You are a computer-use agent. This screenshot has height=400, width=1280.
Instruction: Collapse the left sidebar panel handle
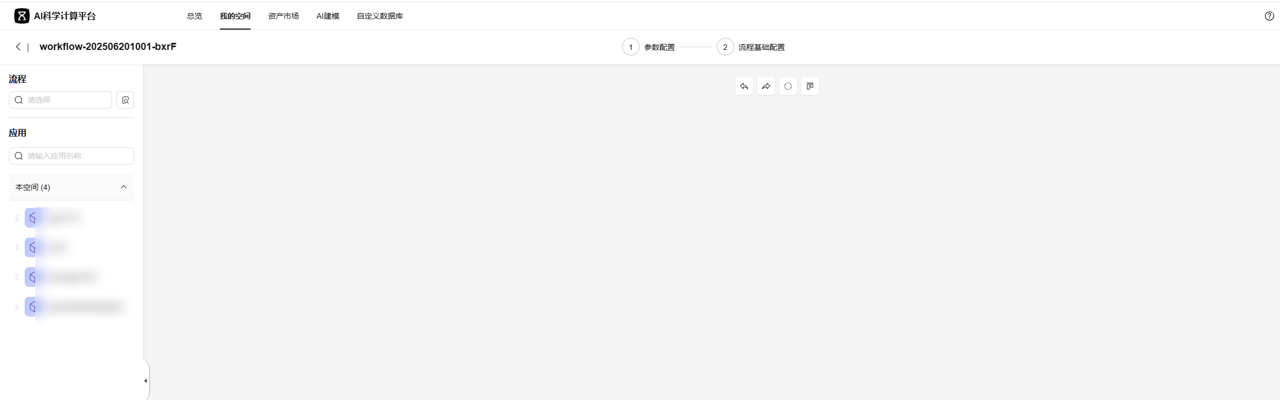coord(145,380)
